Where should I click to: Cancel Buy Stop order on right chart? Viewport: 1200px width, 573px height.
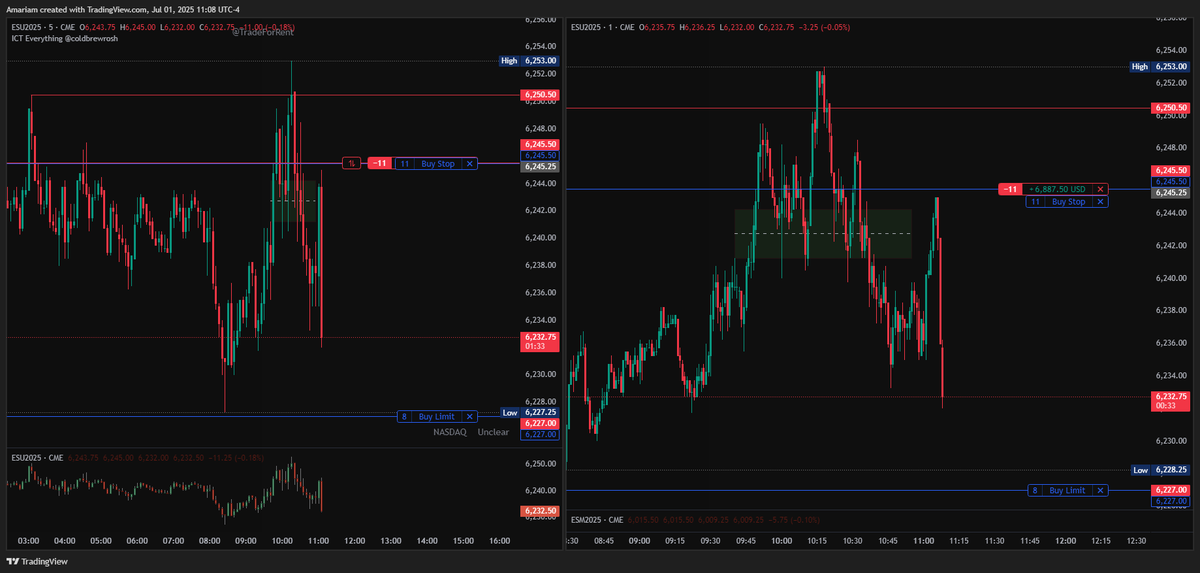[x=1101, y=202]
